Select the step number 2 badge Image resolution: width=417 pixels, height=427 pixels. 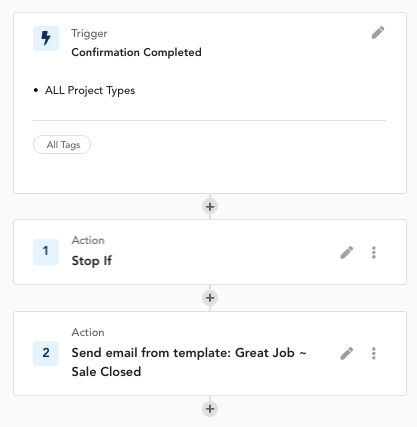[46, 353]
